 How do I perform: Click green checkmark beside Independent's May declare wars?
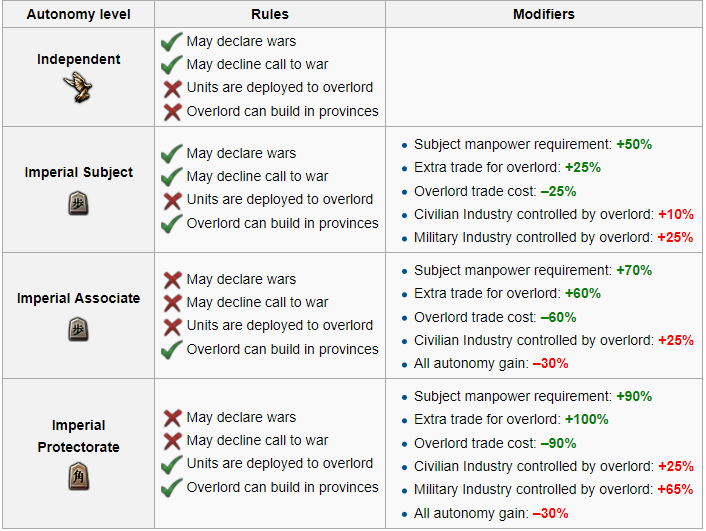(x=171, y=42)
